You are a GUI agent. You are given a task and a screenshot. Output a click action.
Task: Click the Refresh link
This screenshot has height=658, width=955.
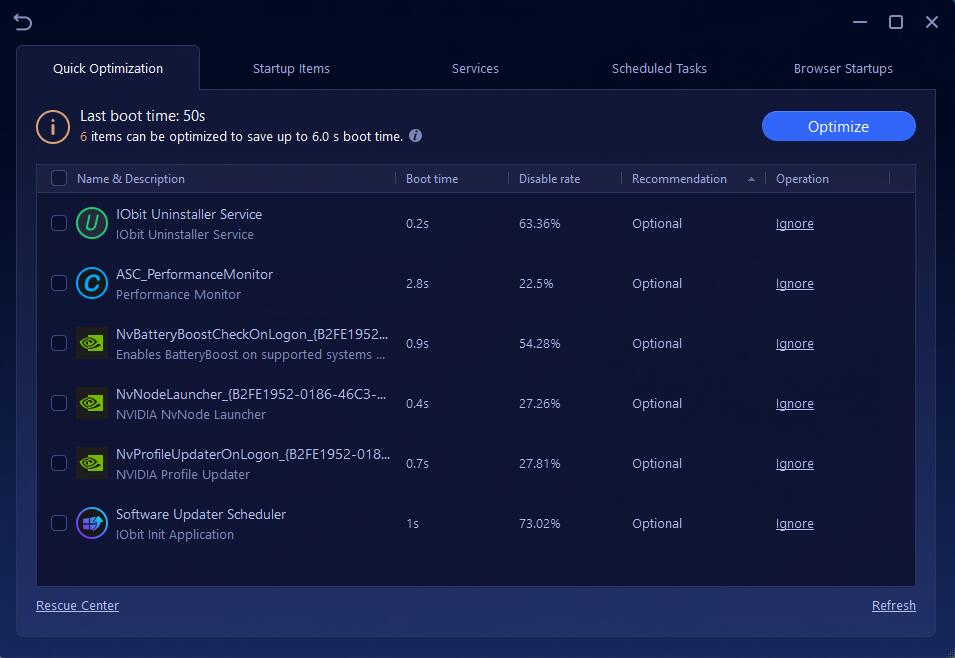[x=893, y=606]
